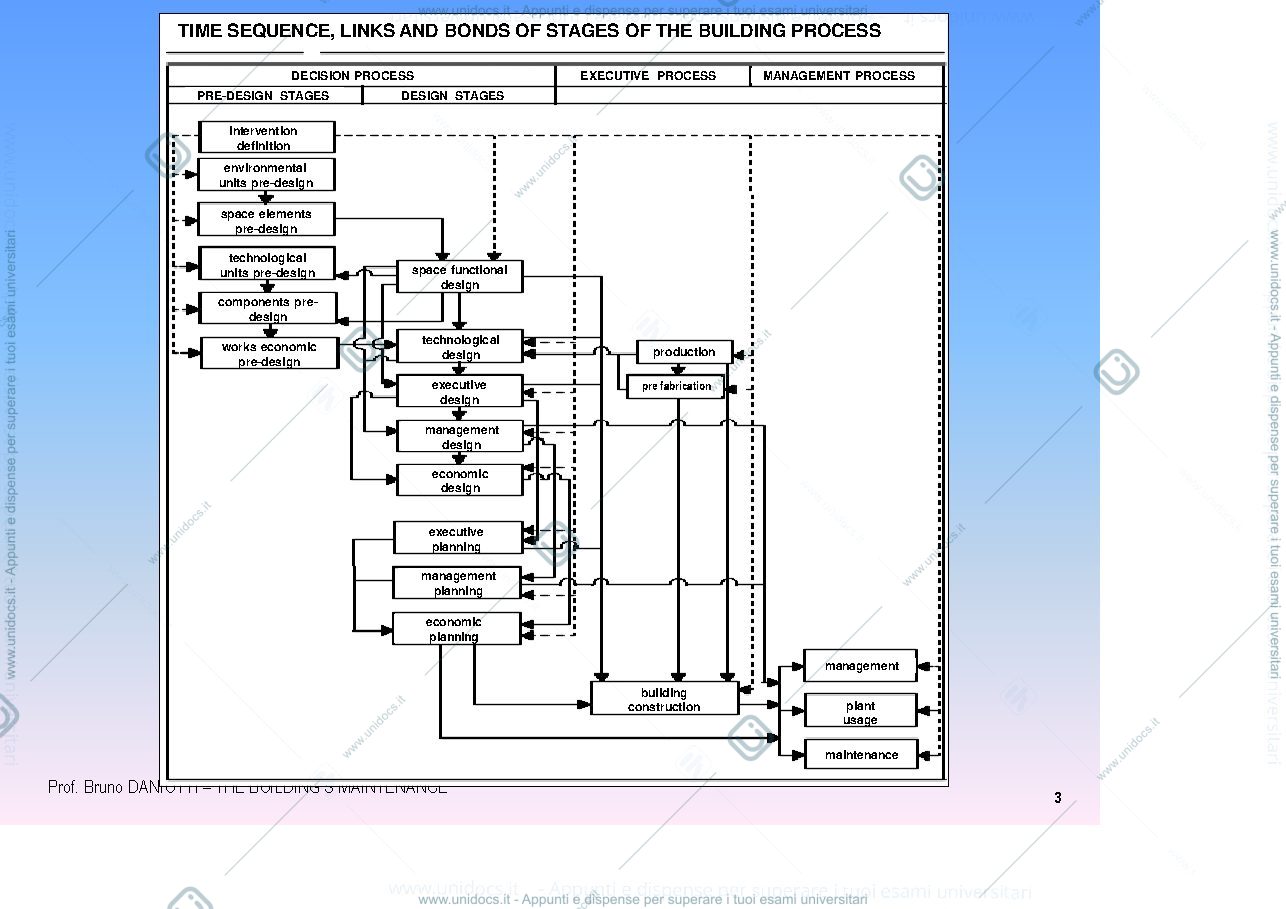Select the 'economic planning' box

click(457, 628)
